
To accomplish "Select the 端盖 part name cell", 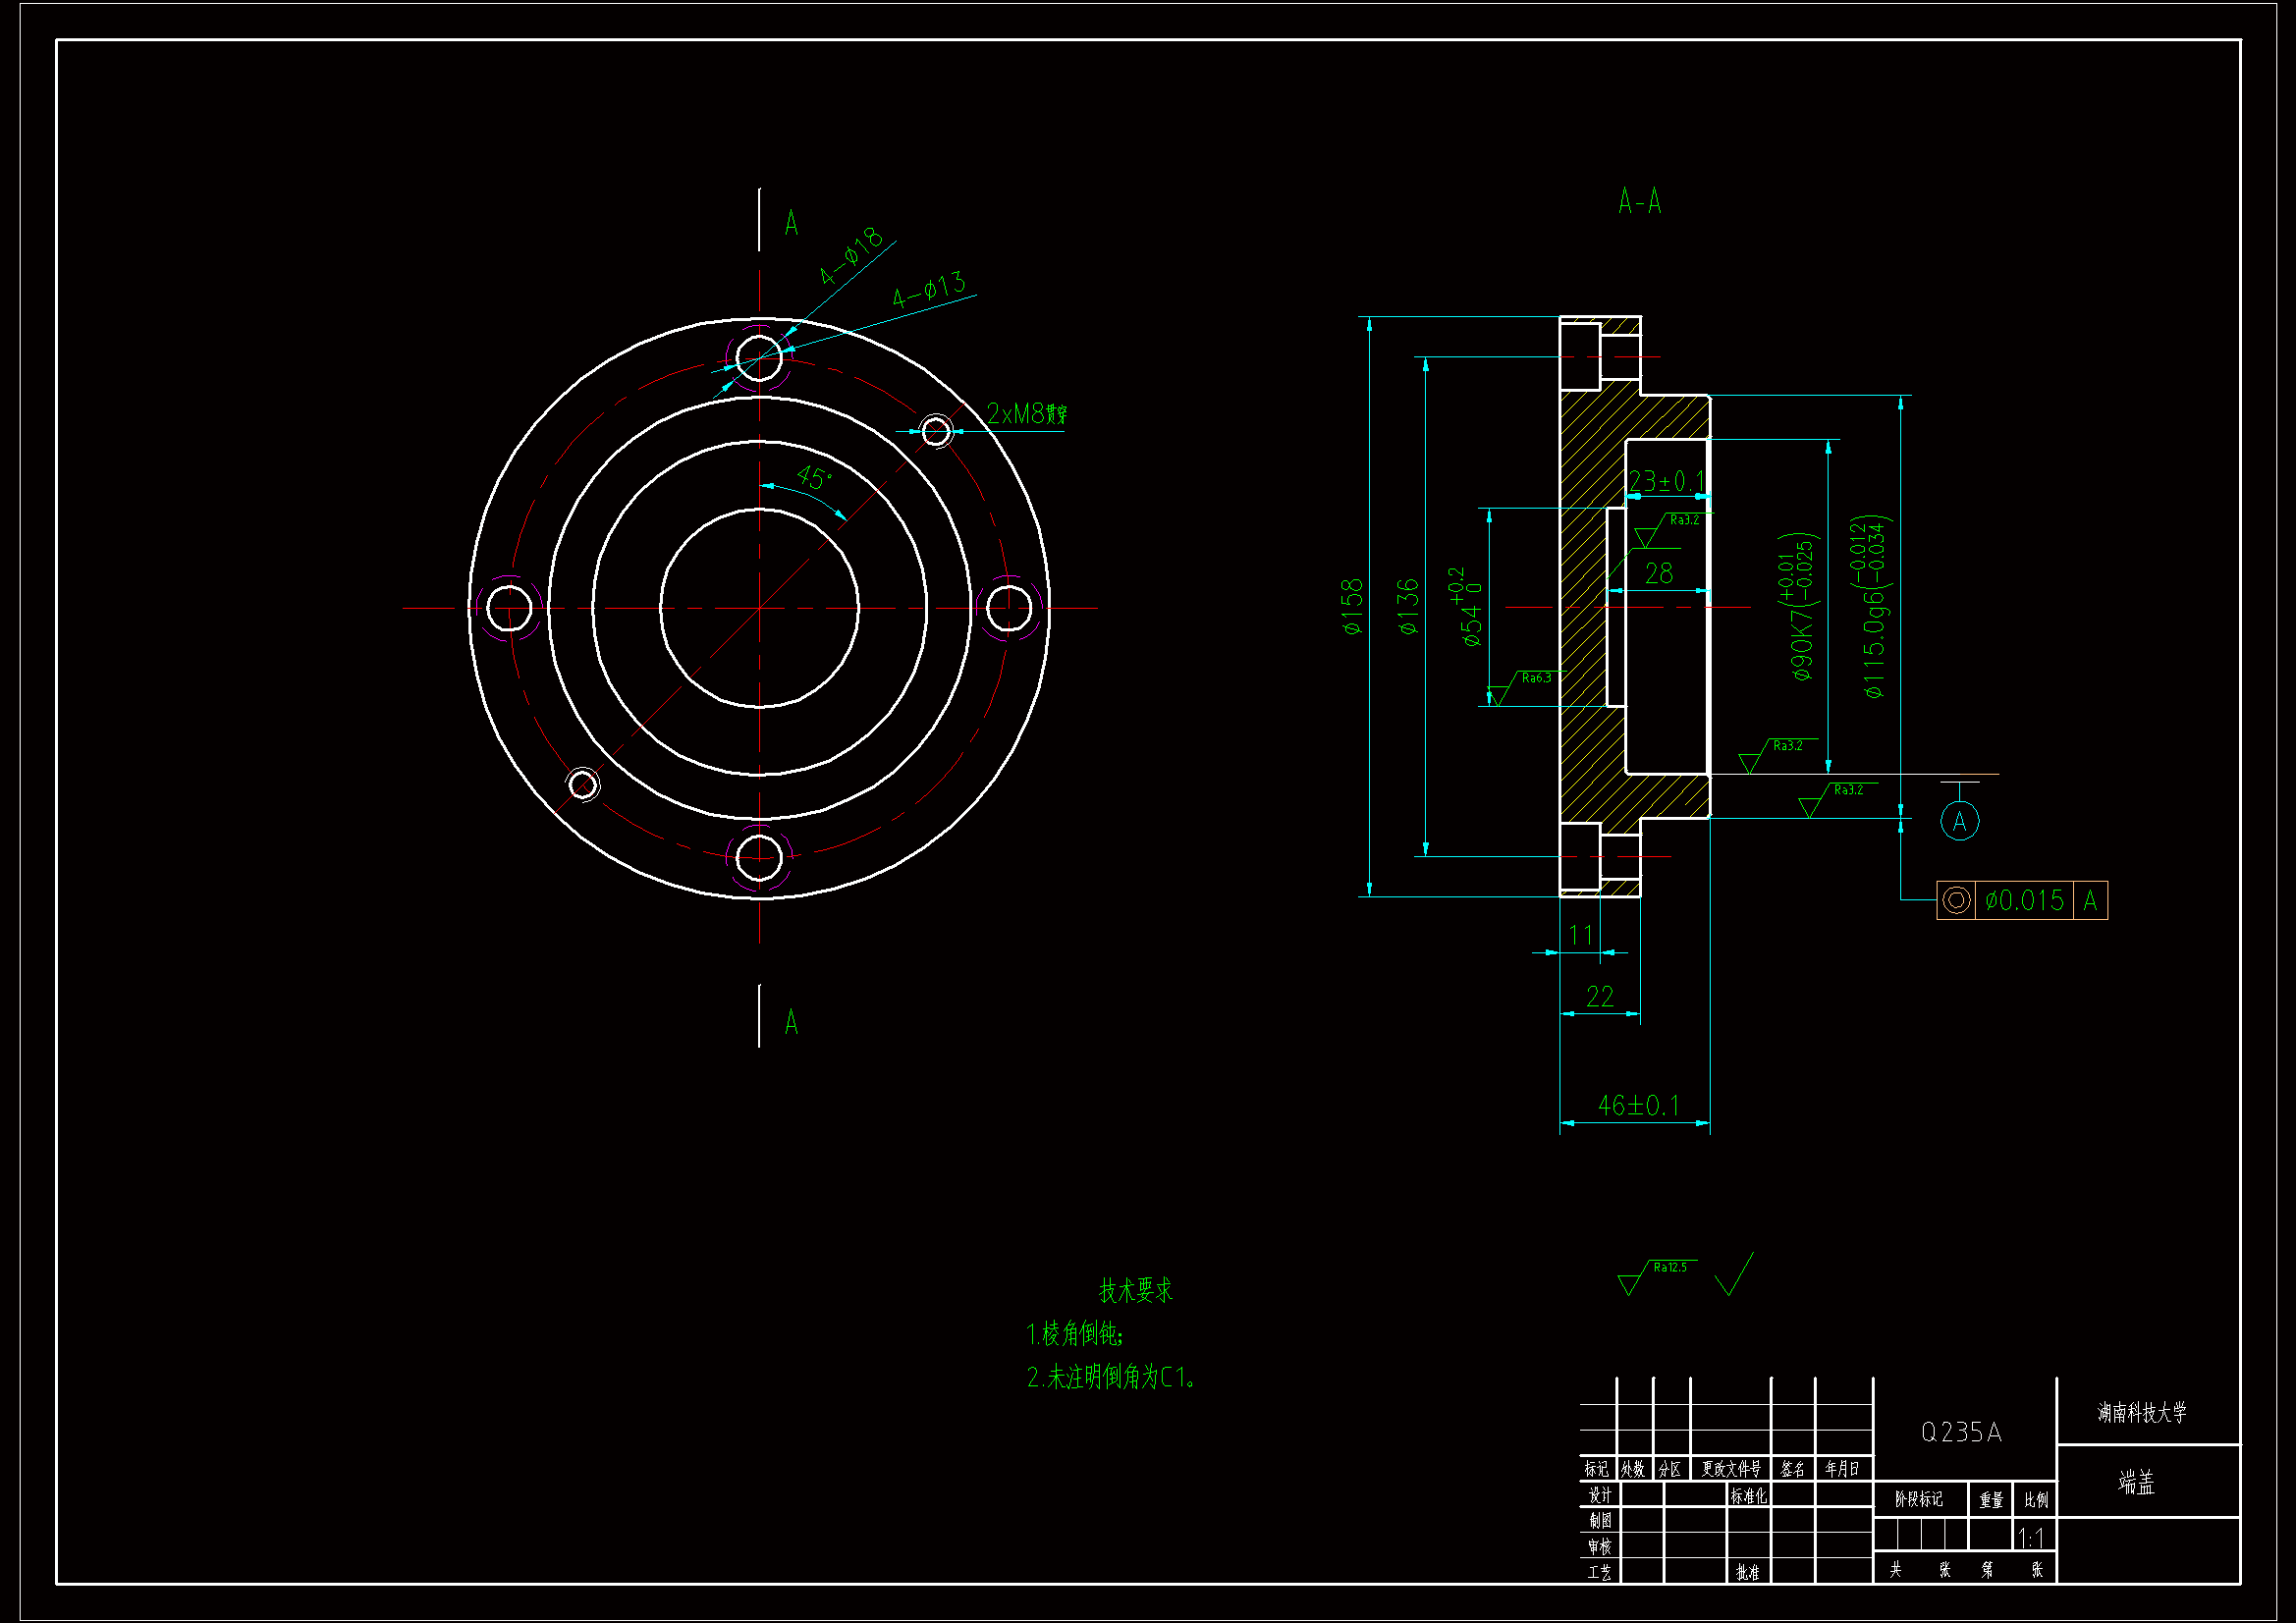I will (x=2136, y=1482).
